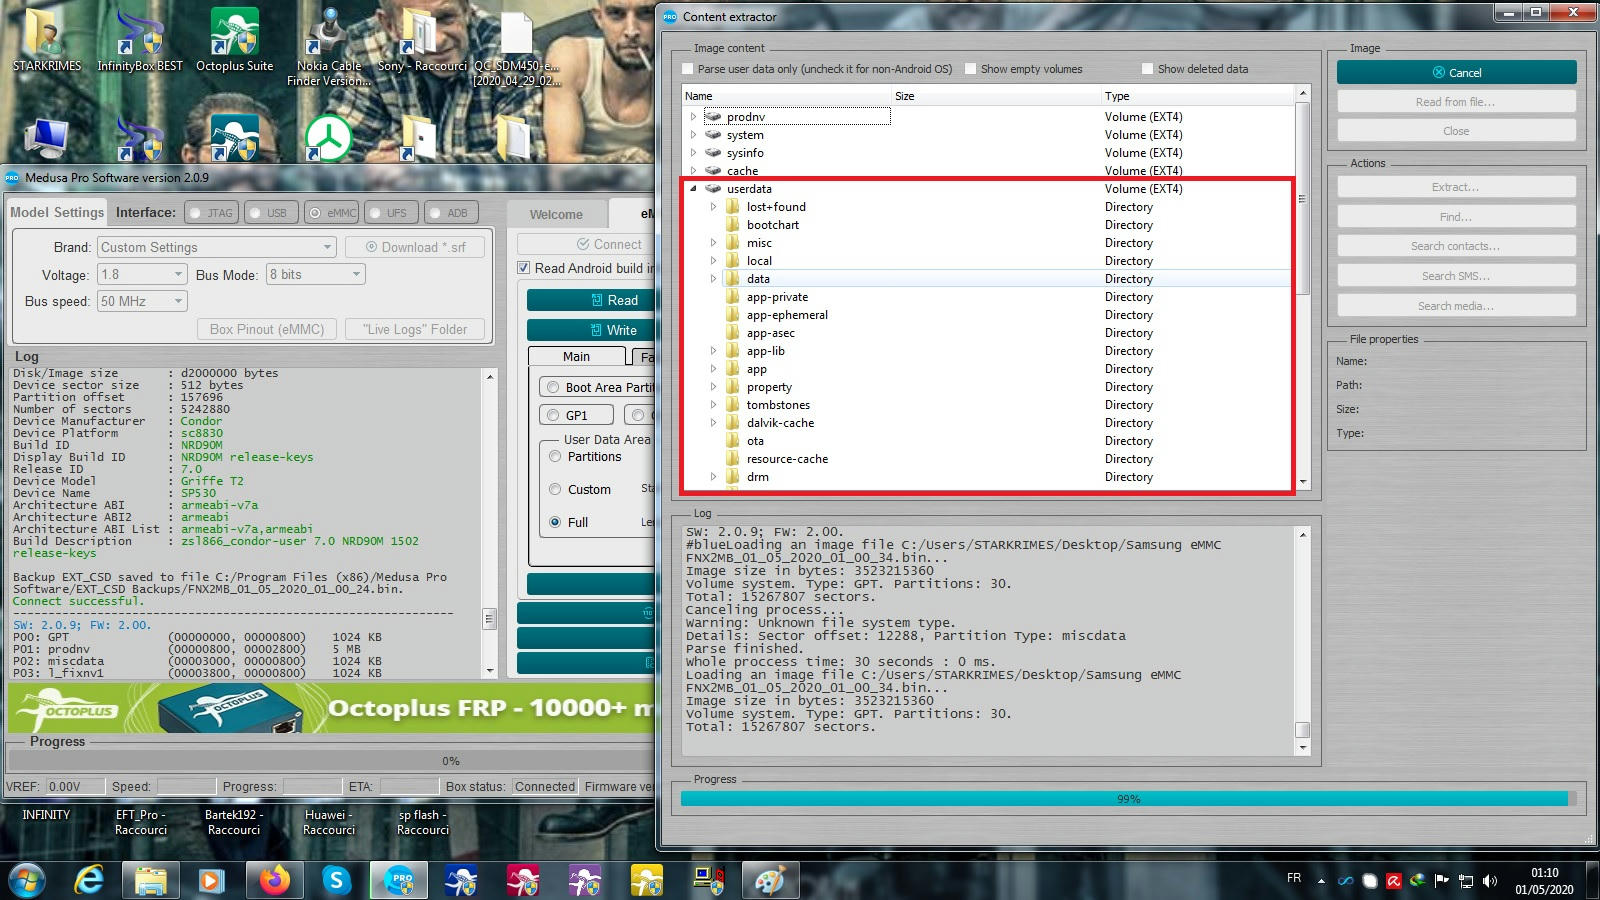The height and width of the screenshot is (900, 1600).
Task: Launch Firefox from the taskbar
Action: point(273,880)
